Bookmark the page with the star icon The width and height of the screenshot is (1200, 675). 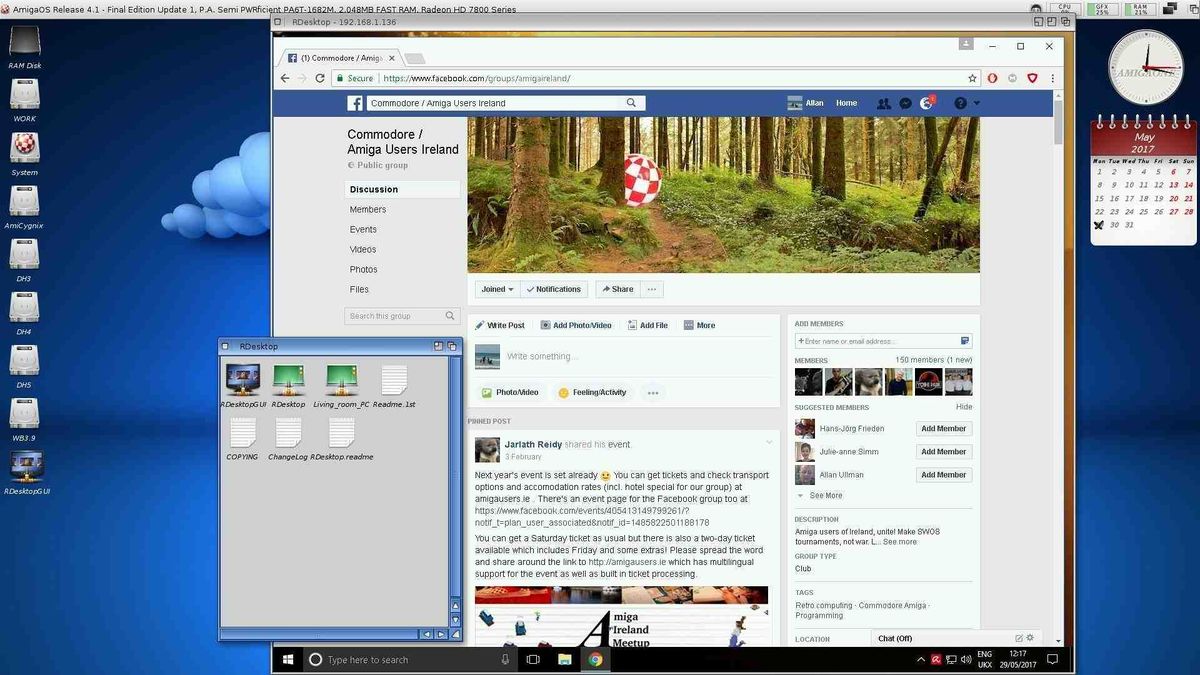(x=972, y=78)
